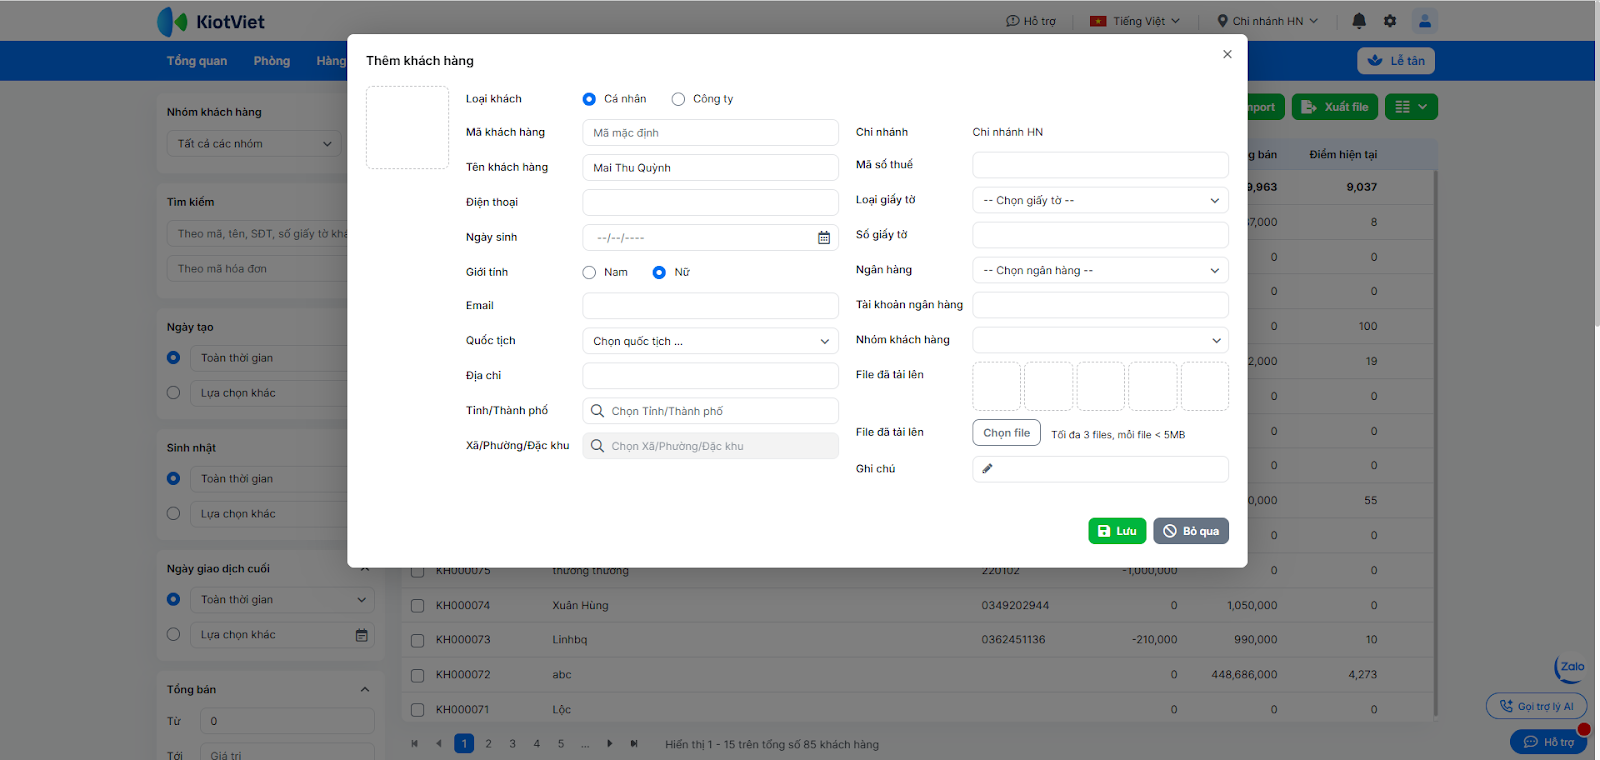This screenshot has width=1600, height=760.
Task: Open calendar icon beside Ngày giao dịch cuối's Lựa chọn khác
Action: coord(362,635)
